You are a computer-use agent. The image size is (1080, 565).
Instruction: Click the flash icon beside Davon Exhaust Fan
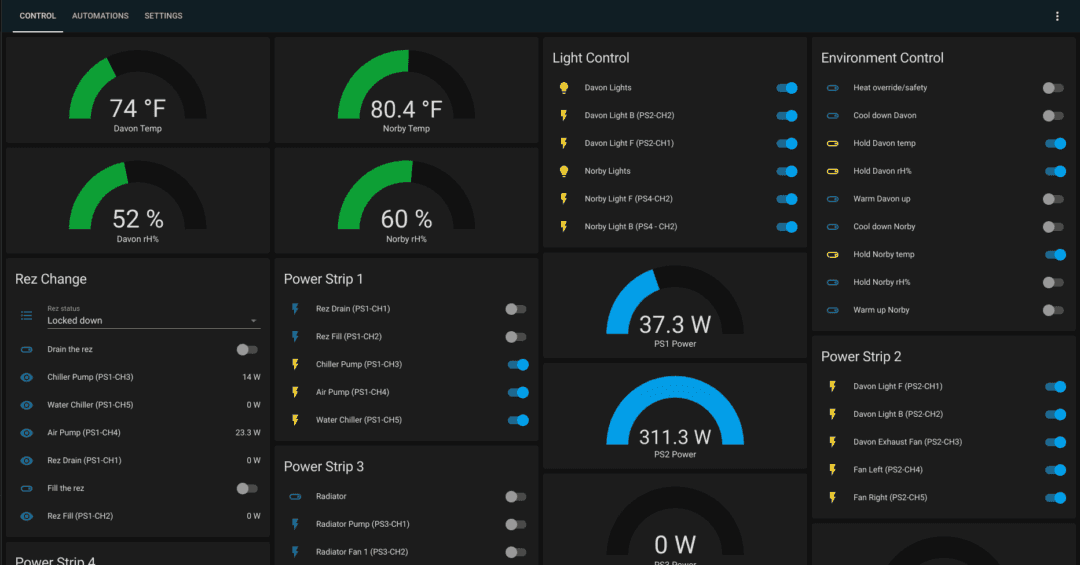click(832, 442)
